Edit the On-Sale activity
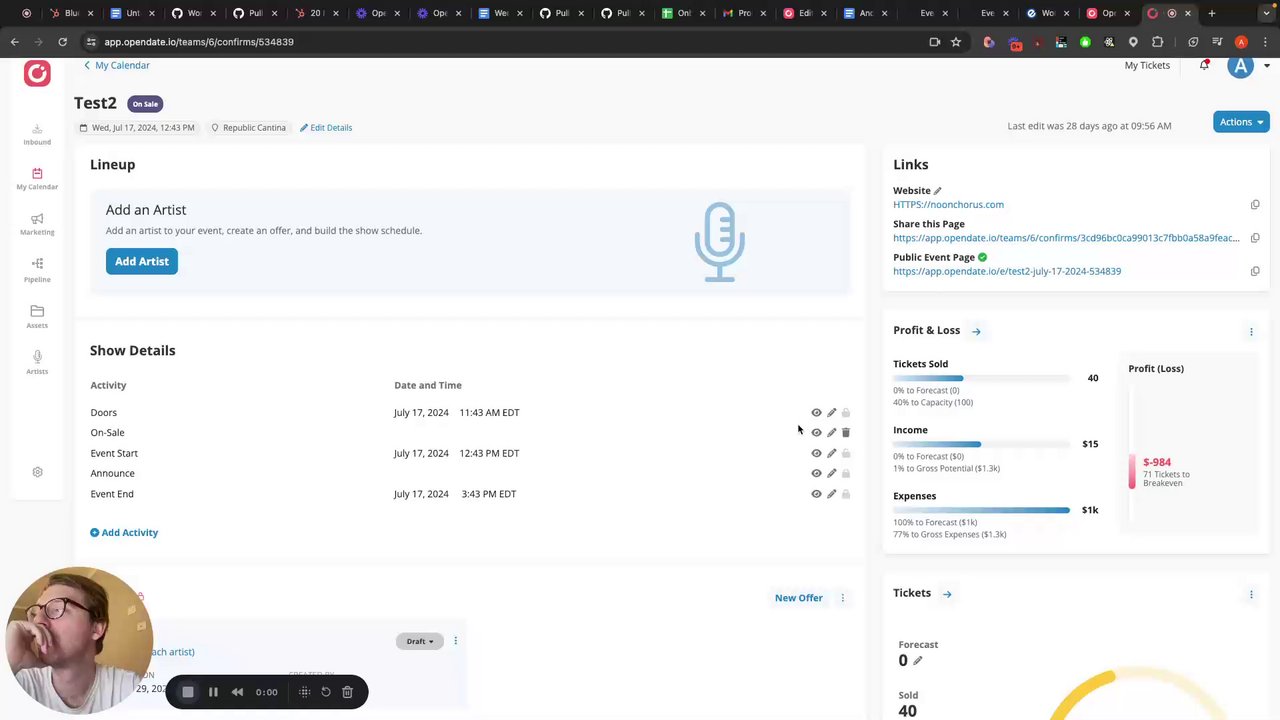Image resolution: width=1280 pixels, height=720 pixels. click(x=831, y=433)
